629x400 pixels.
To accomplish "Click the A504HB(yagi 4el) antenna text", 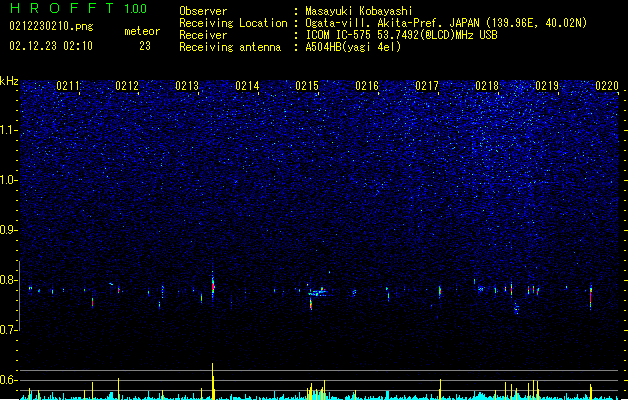I will 353,47.
